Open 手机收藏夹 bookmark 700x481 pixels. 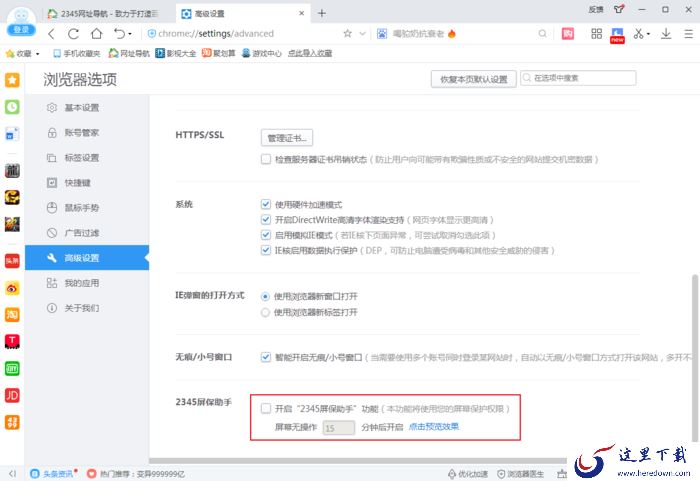tap(77, 54)
